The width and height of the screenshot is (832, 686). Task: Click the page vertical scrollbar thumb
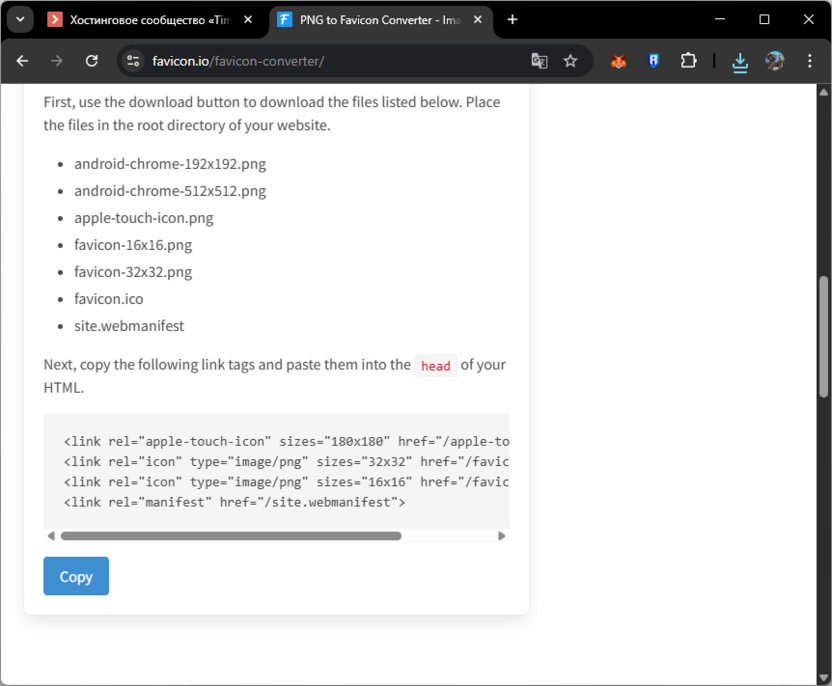click(823, 337)
